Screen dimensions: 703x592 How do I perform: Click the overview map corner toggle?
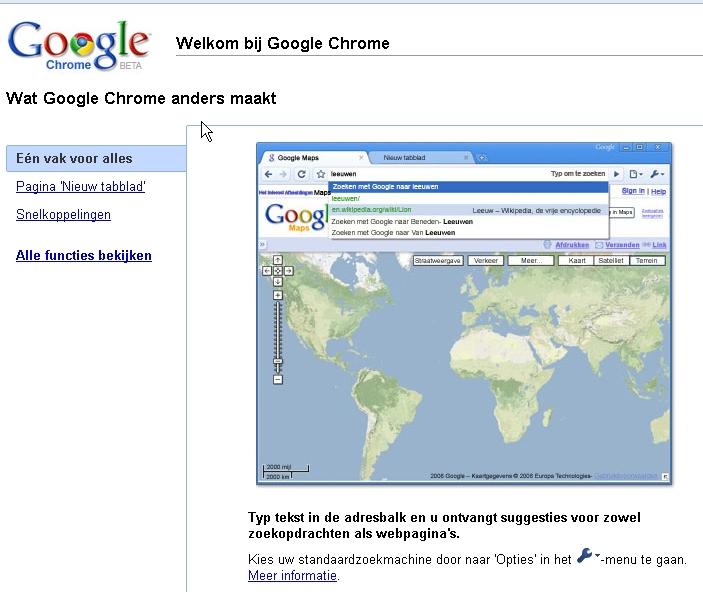(665, 476)
